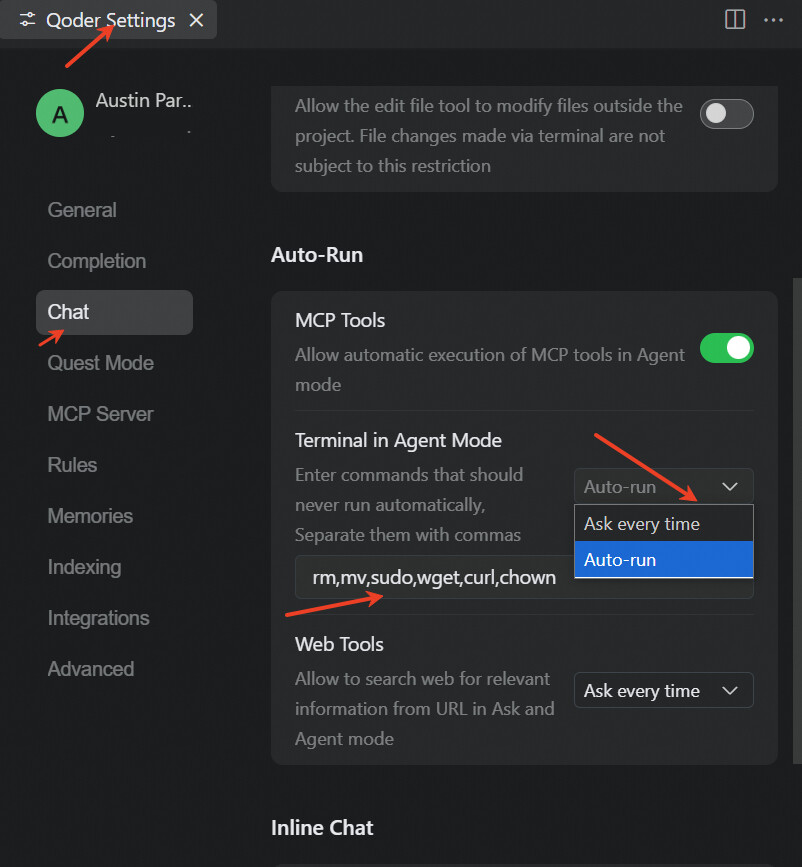Switch to MCP Server settings
Image resolution: width=802 pixels, height=867 pixels.
pos(101,414)
